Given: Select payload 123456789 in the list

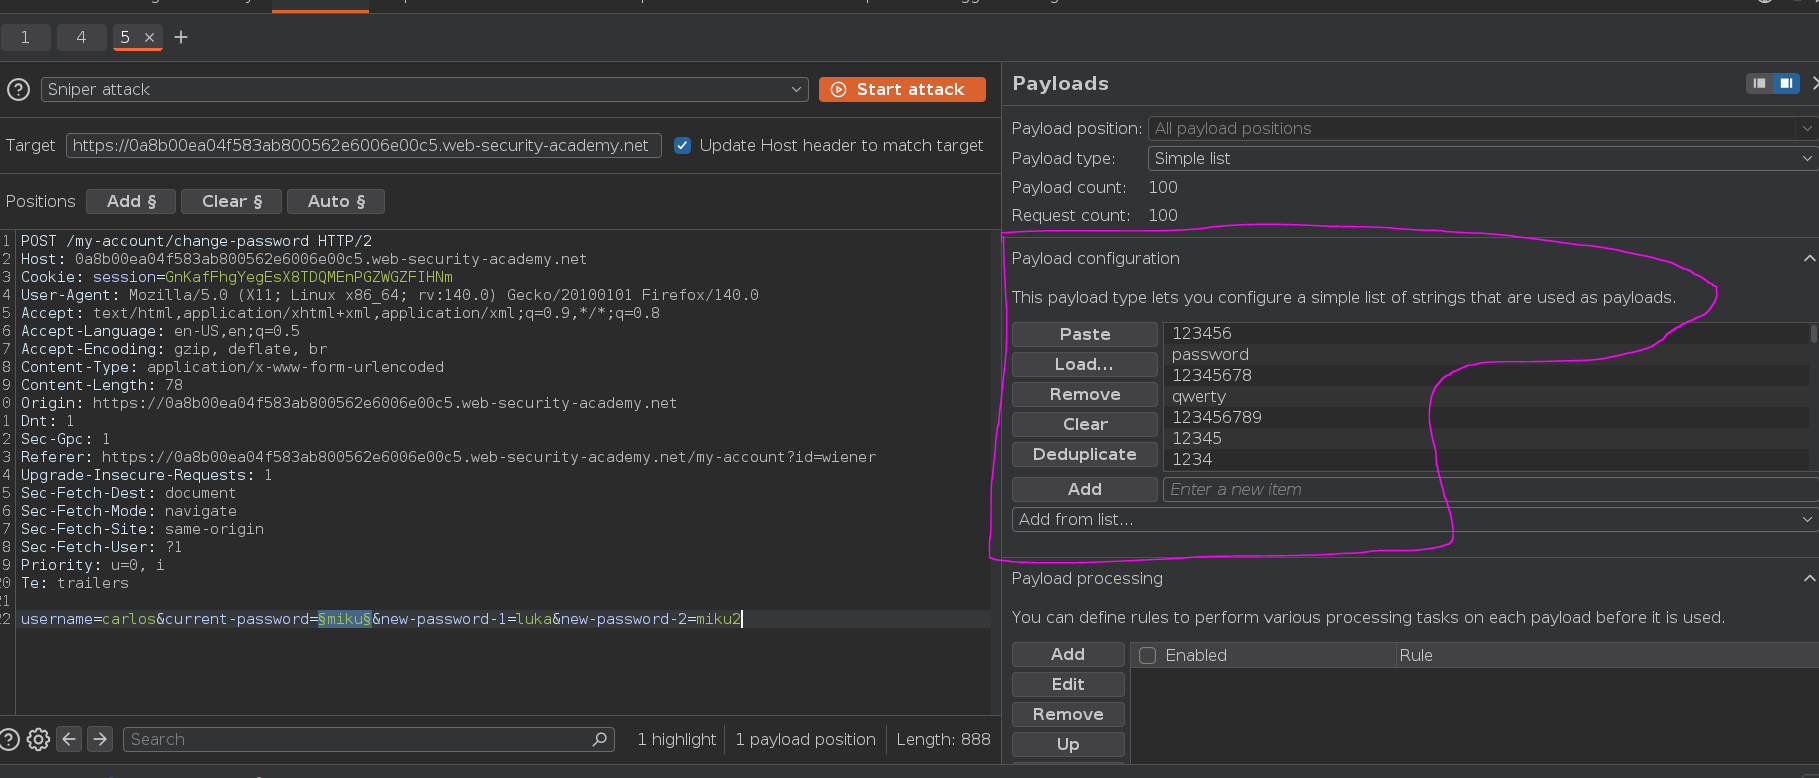Looking at the screenshot, I should [x=1486, y=417].
